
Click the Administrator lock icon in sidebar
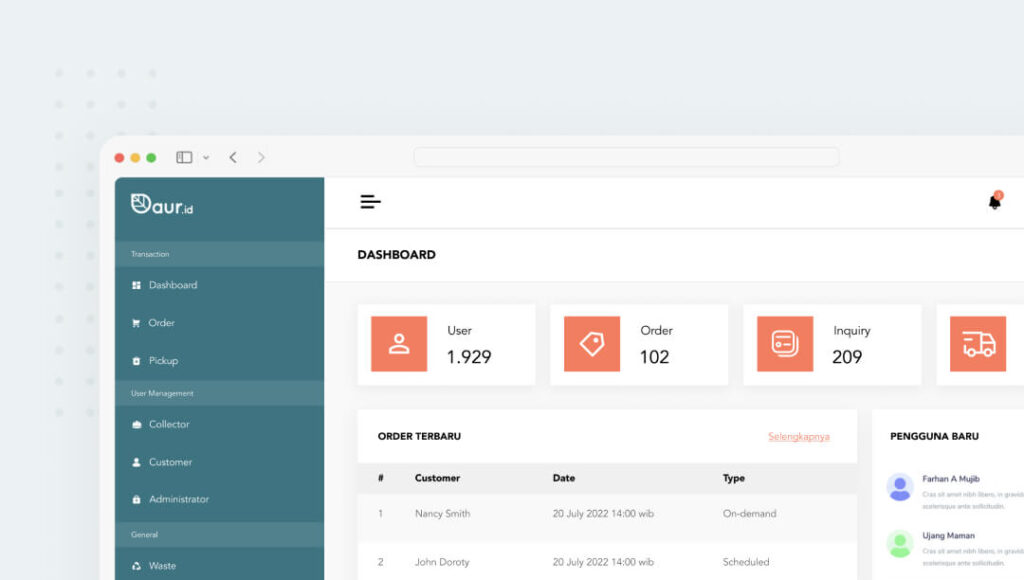[x=136, y=500]
